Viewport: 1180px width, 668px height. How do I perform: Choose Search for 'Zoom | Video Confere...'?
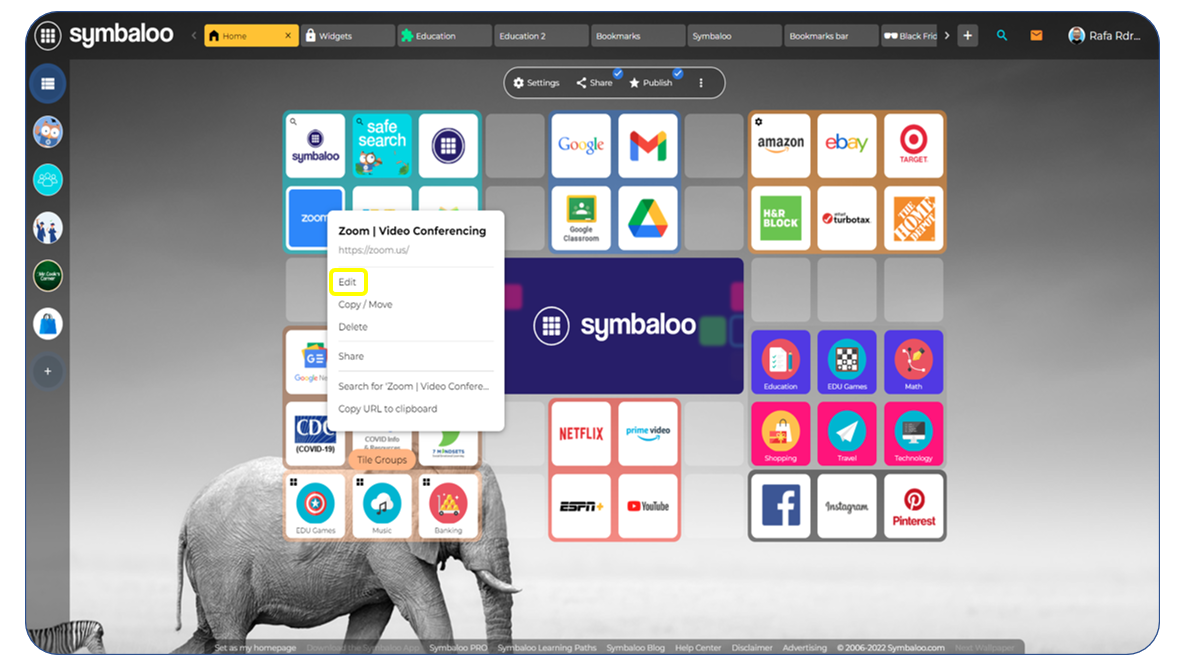413,387
